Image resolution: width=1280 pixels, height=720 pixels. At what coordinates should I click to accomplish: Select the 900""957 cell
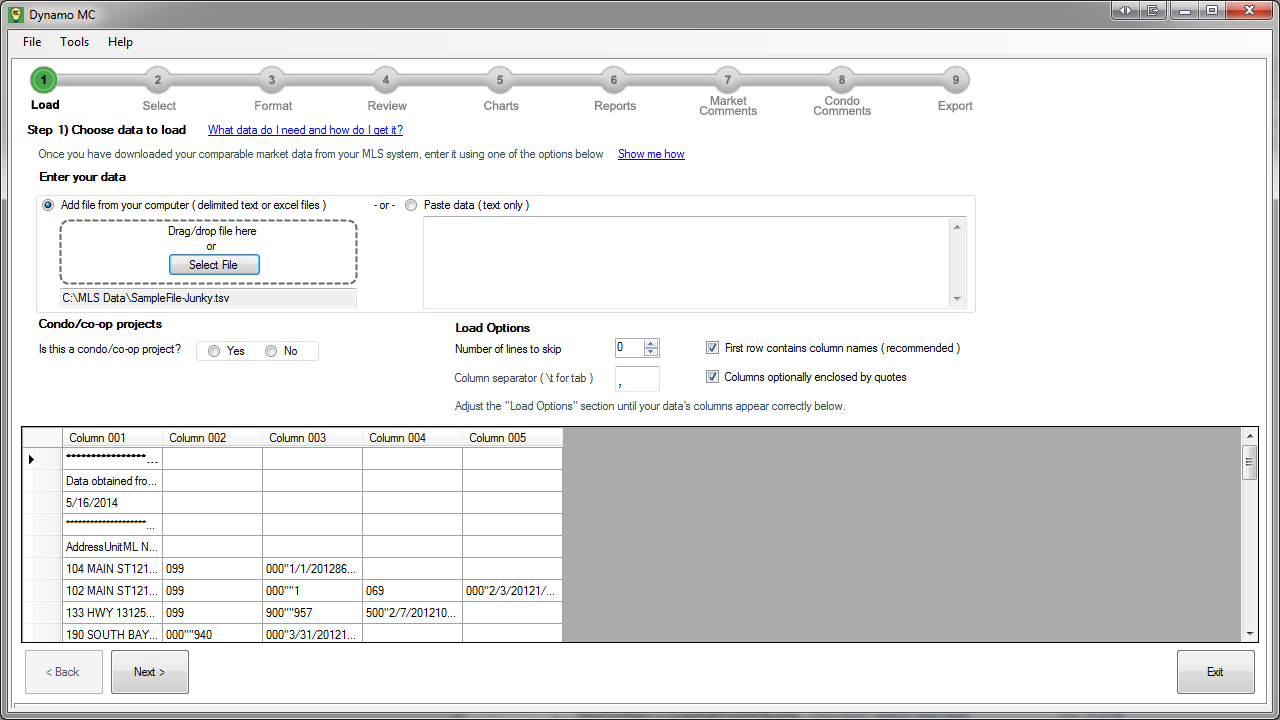pyautogui.click(x=312, y=613)
